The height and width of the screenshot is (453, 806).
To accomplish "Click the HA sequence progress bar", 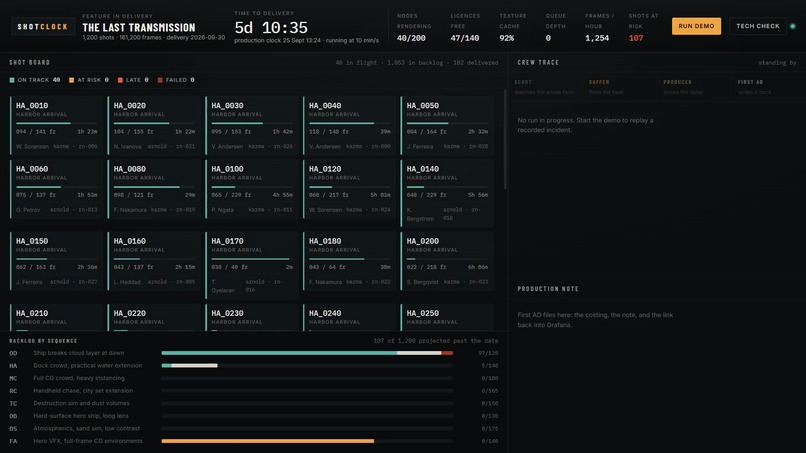I will point(307,366).
